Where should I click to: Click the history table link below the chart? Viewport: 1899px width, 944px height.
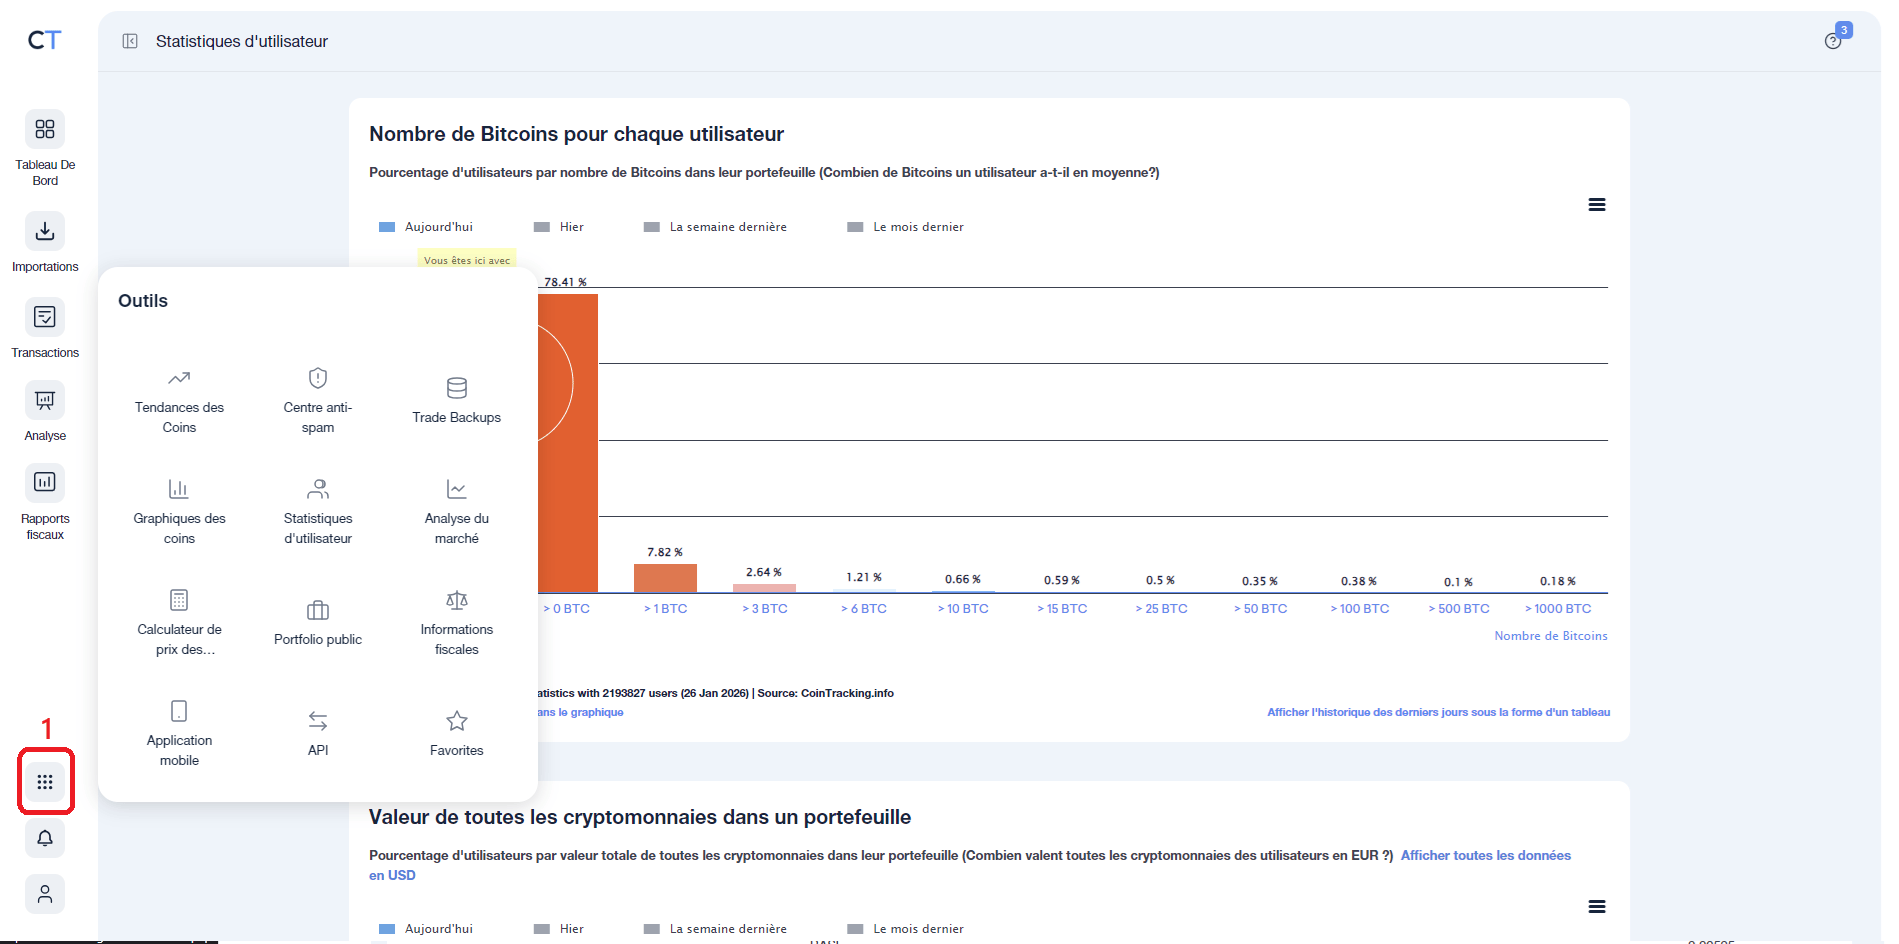click(x=1437, y=712)
